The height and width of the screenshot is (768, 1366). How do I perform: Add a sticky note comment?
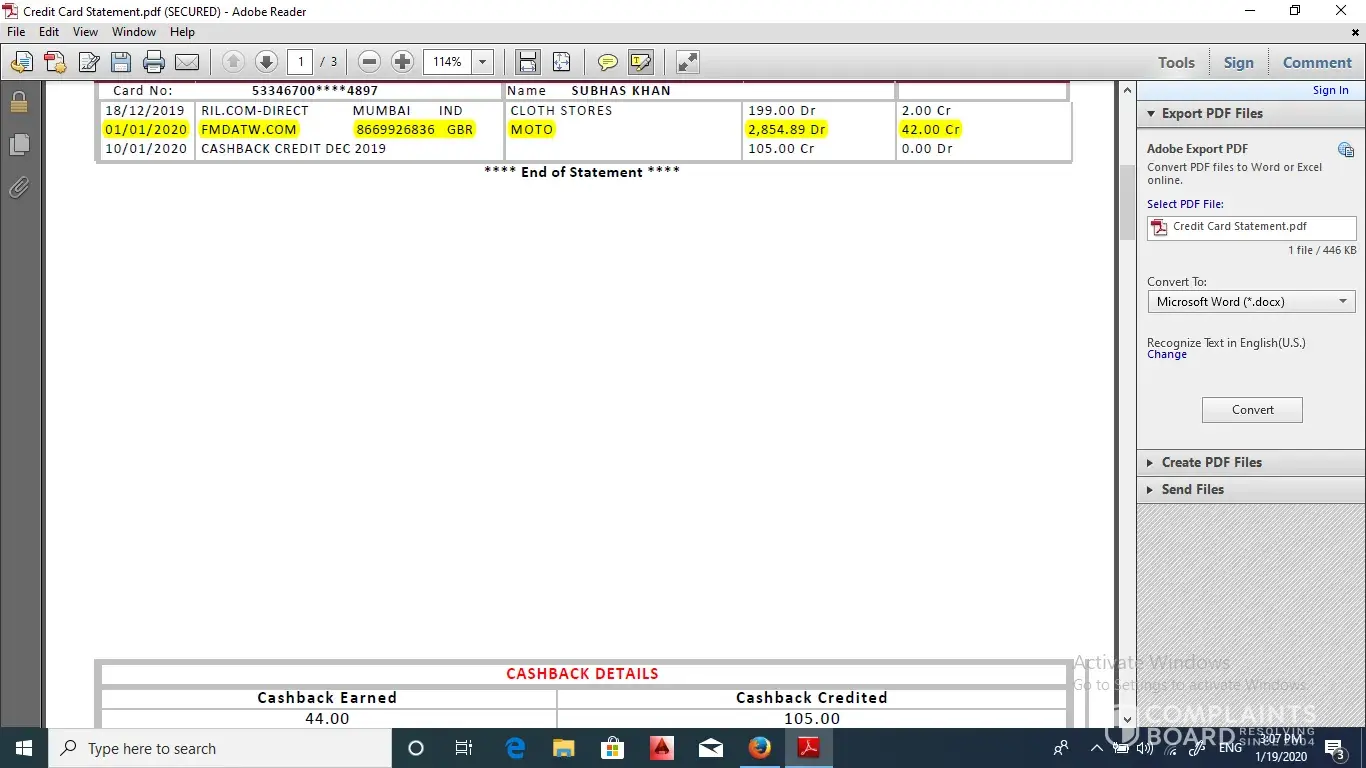[607, 62]
